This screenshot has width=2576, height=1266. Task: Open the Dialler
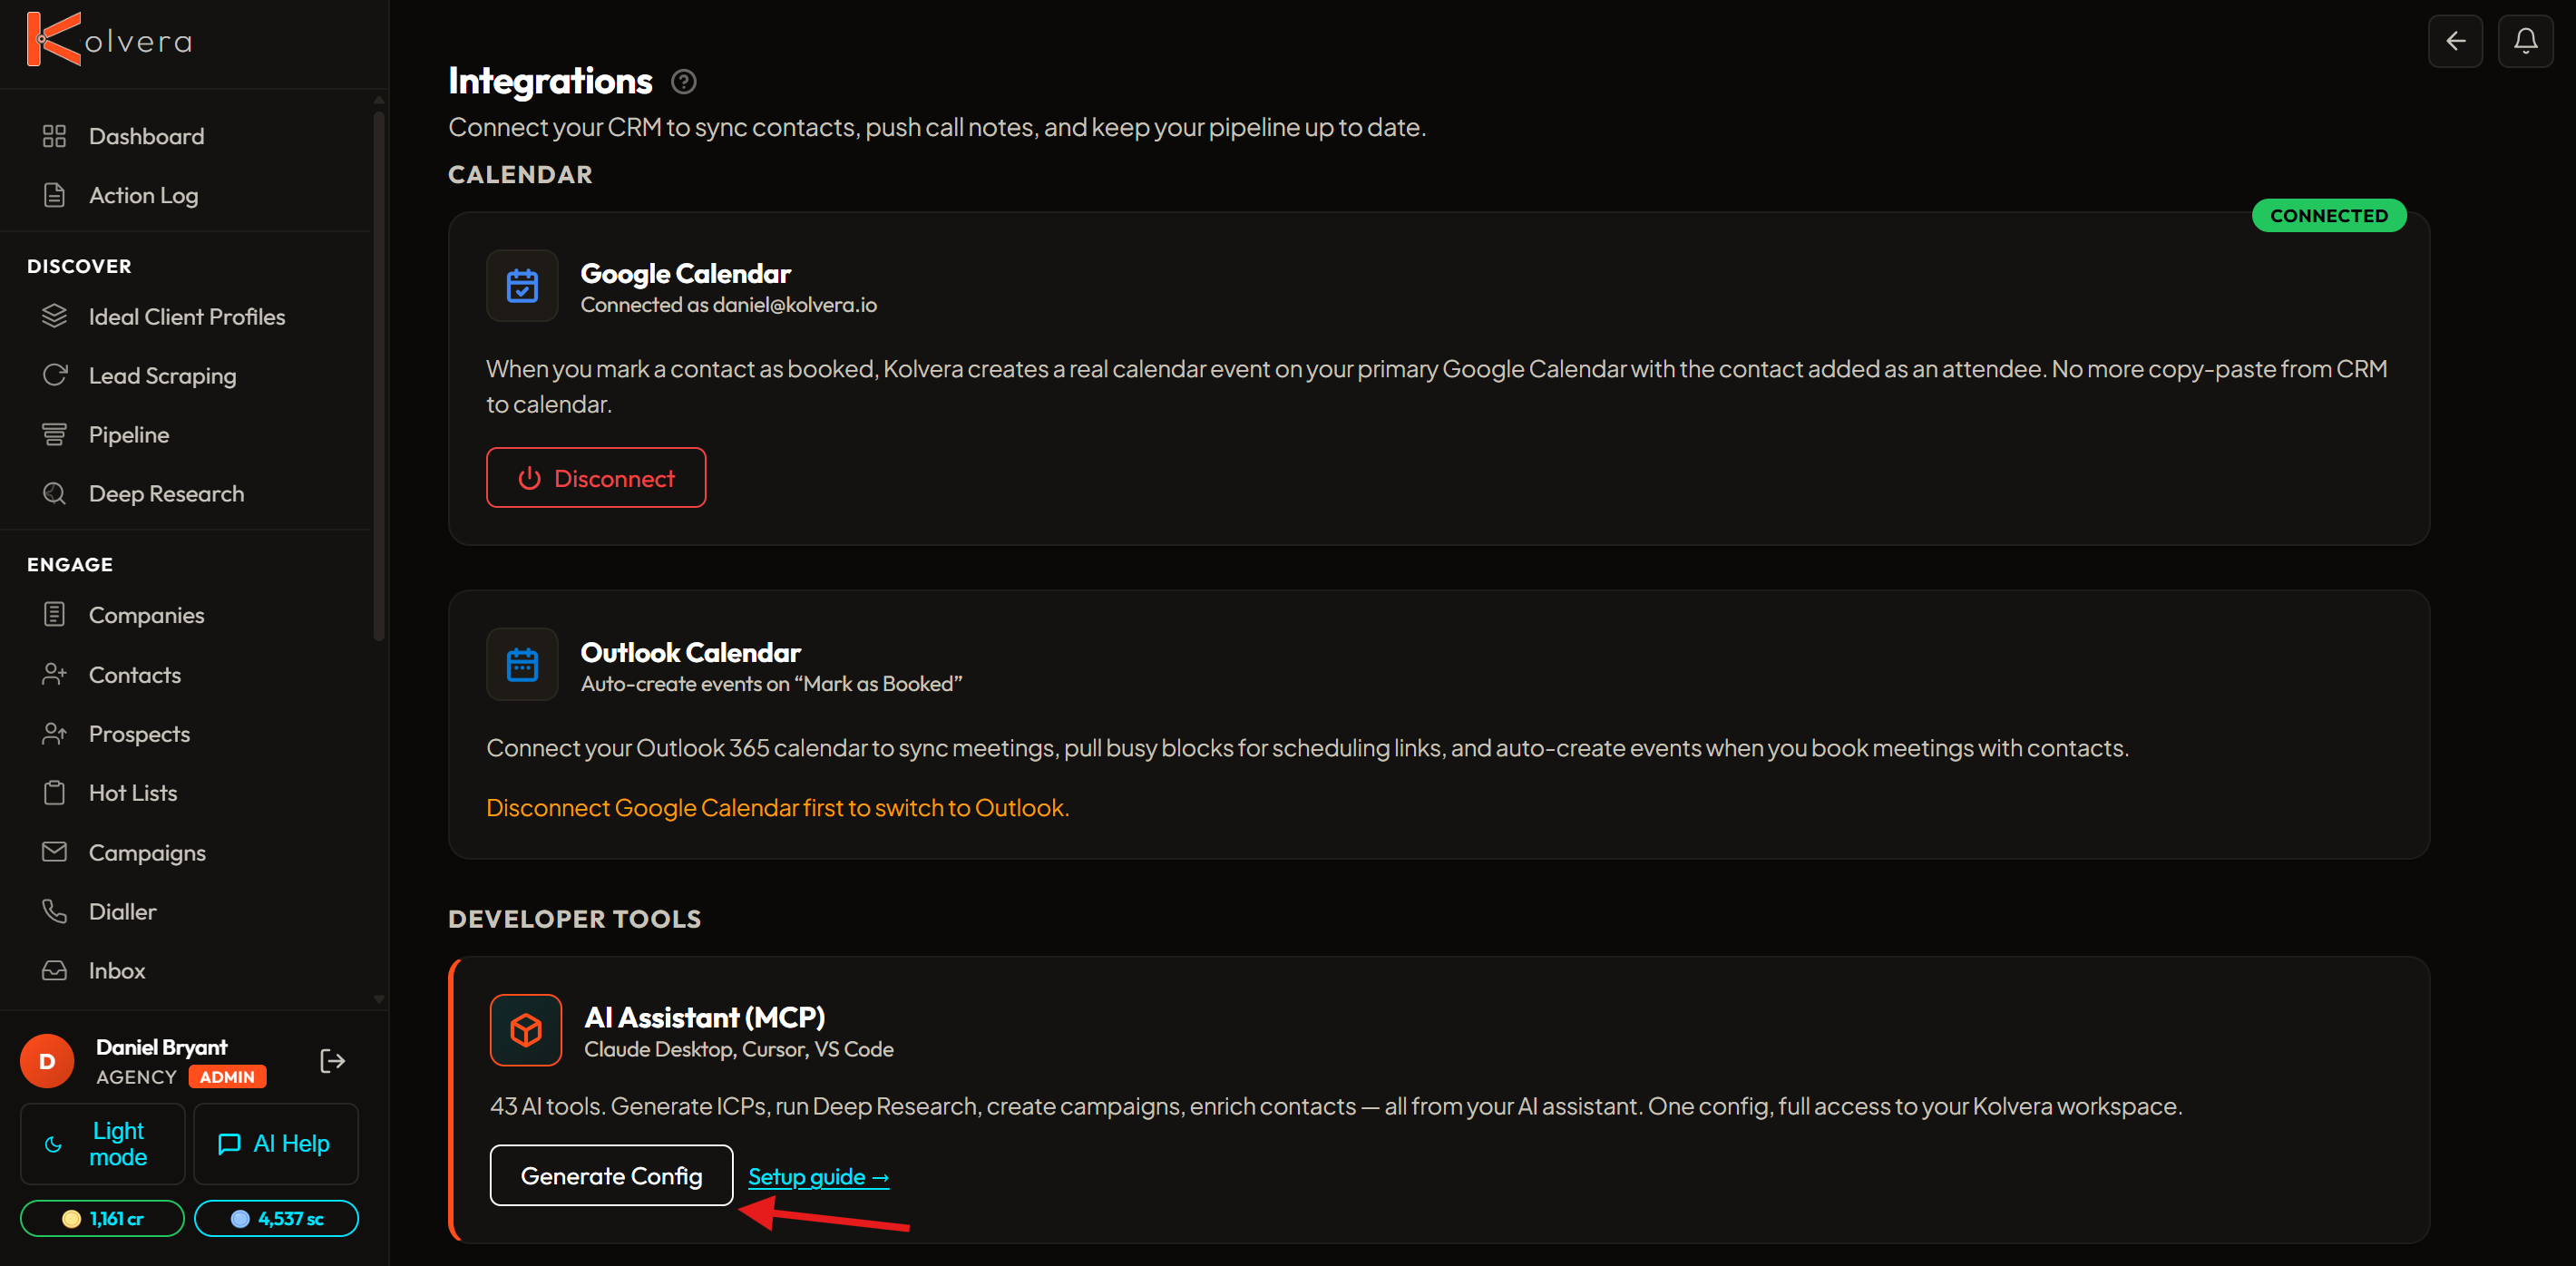[x=123, y=911]
